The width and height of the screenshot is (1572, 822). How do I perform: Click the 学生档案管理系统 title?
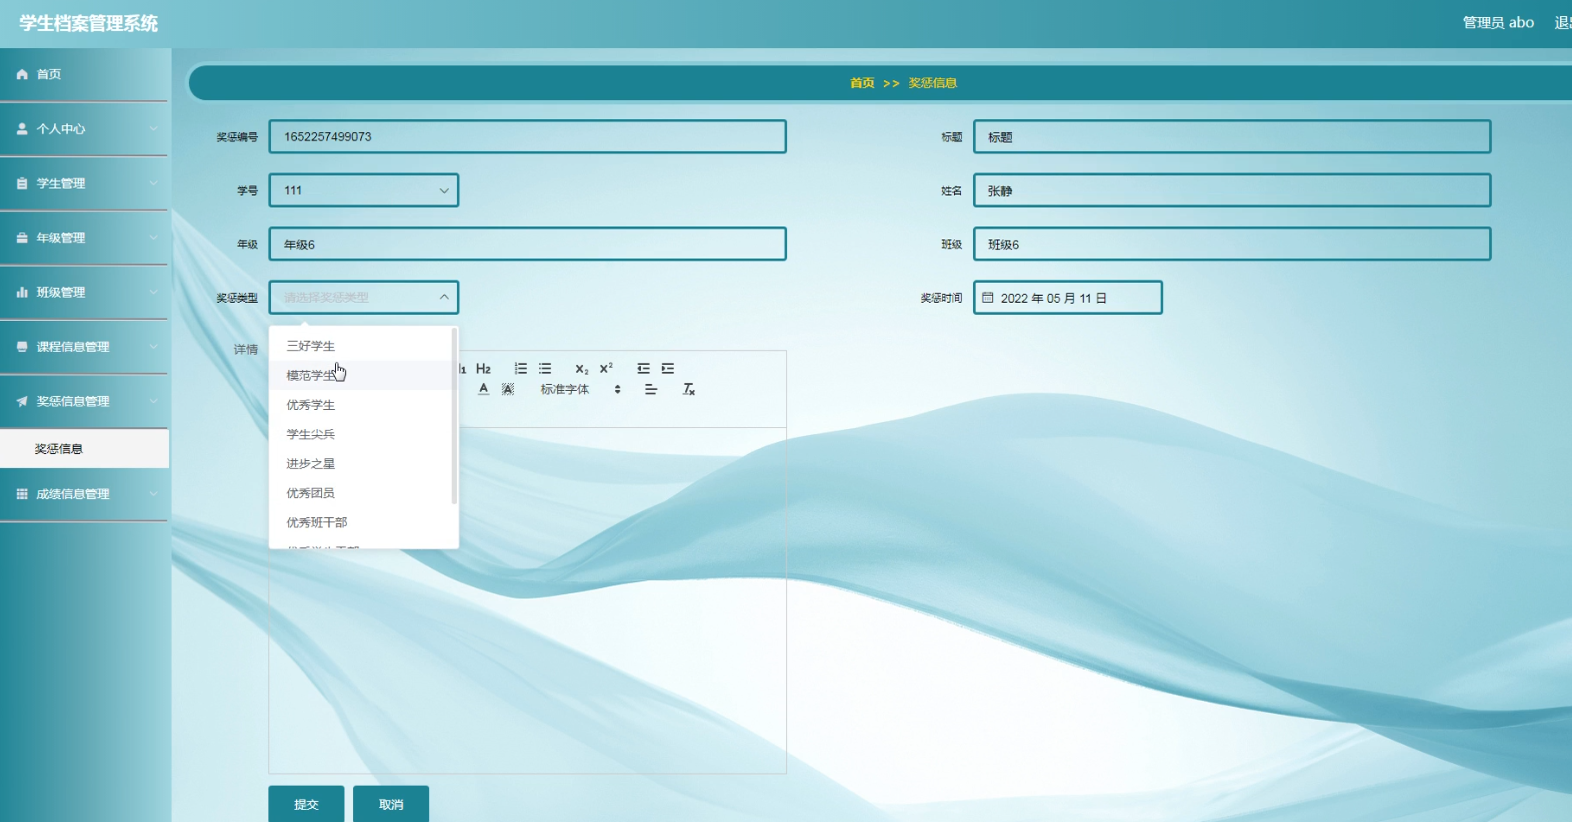[89, 23]
